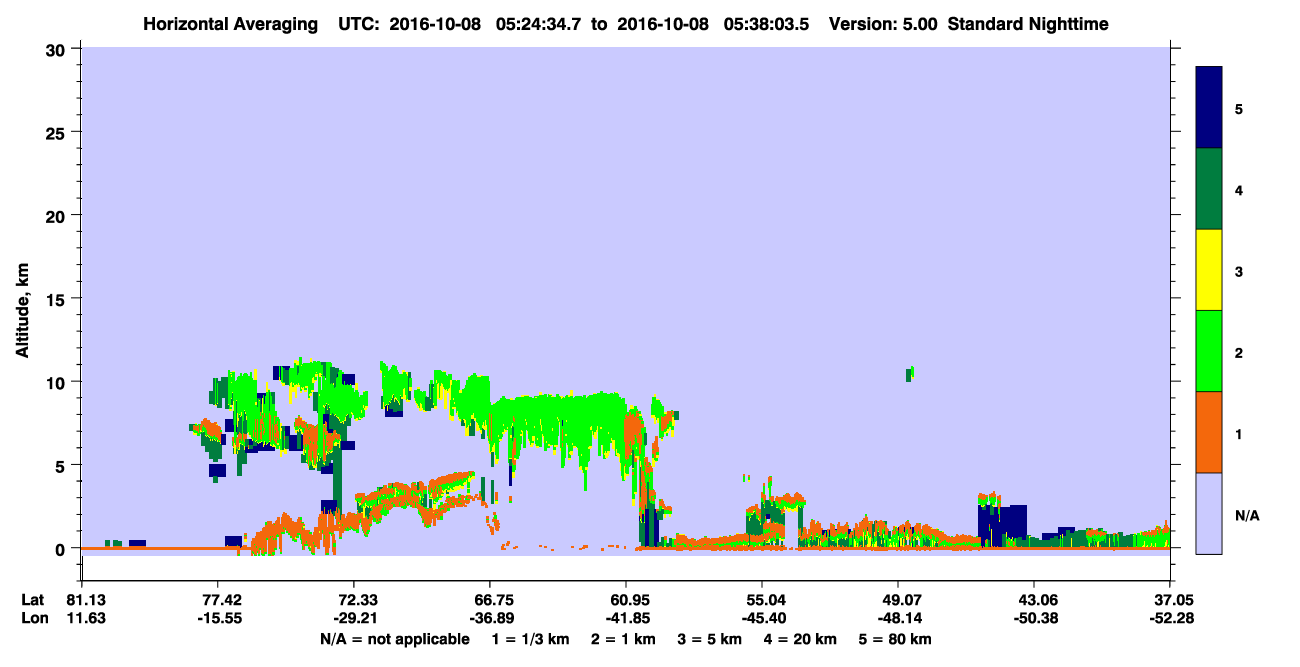Click the bright green level 2 legend swatch
The height and width of the screenshot is (667, 1300).
(x=1209, y=351)
